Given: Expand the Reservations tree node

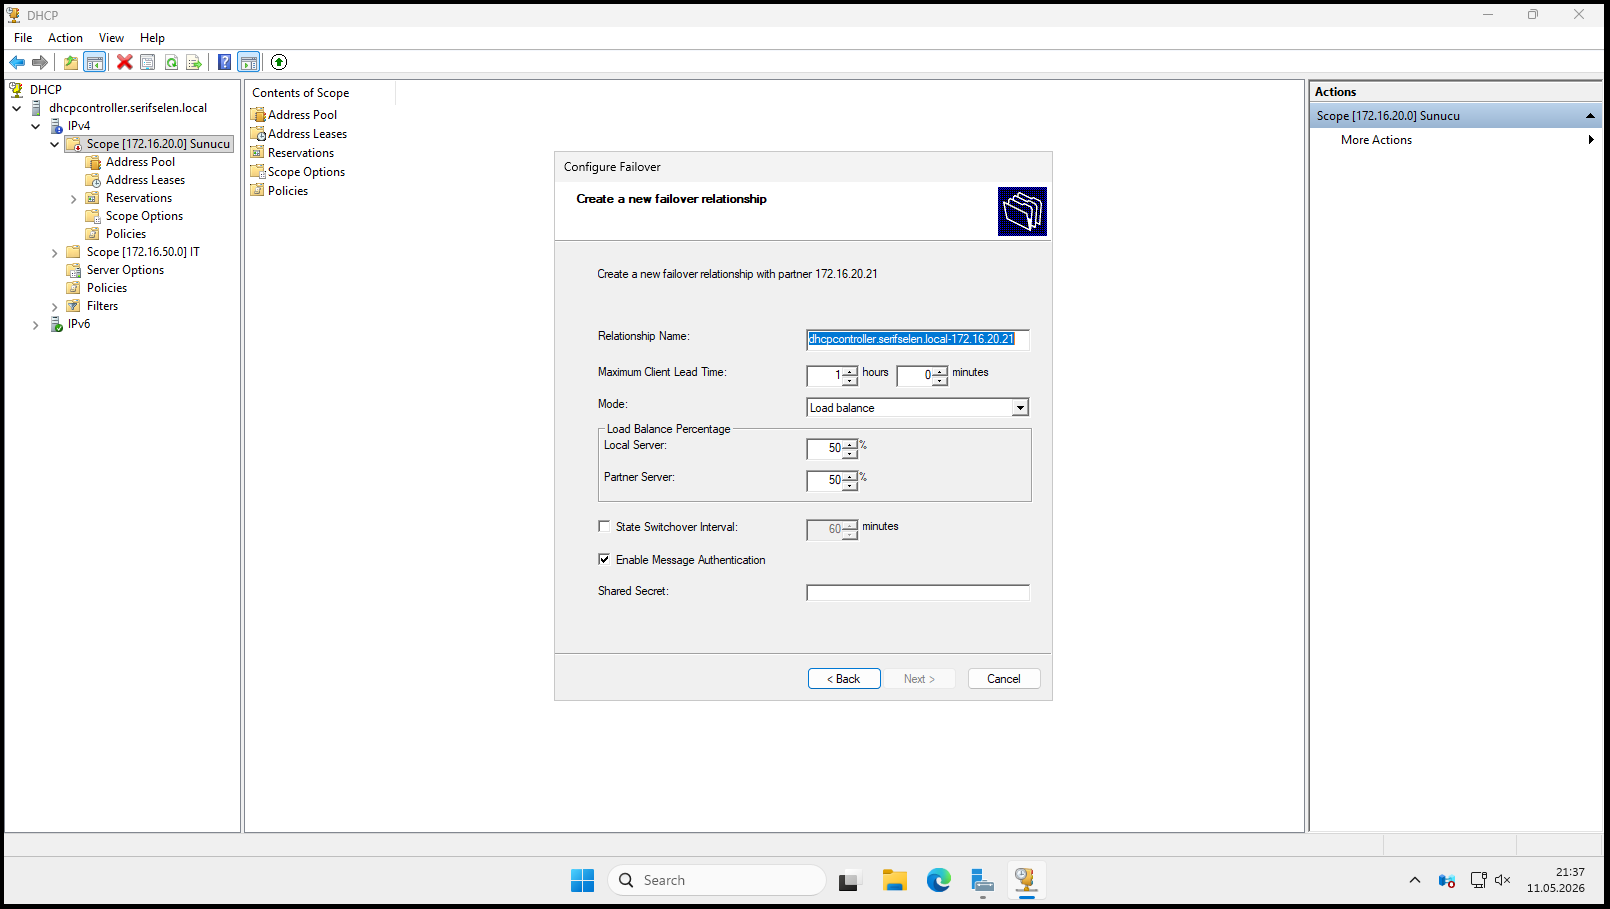Looking at the screenshot, I should pos(74,199).
